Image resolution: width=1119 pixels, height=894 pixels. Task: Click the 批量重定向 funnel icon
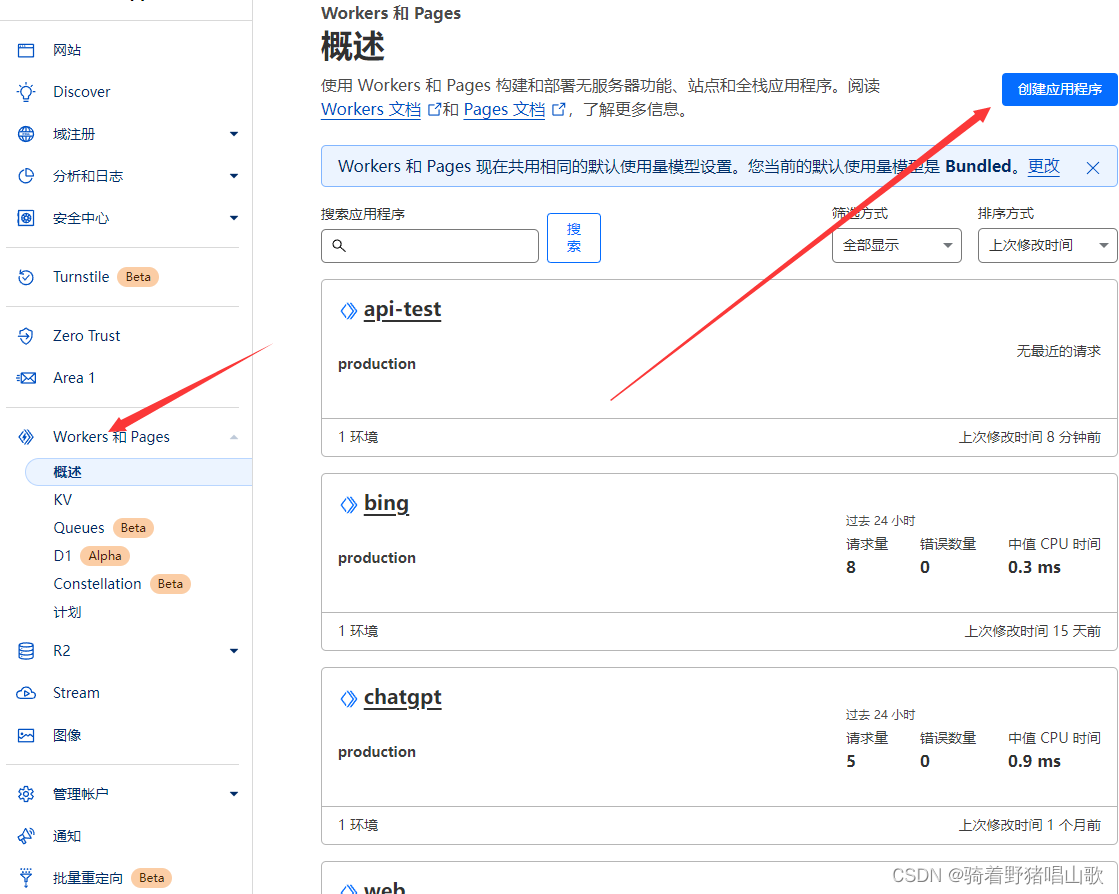pos(26,878)
